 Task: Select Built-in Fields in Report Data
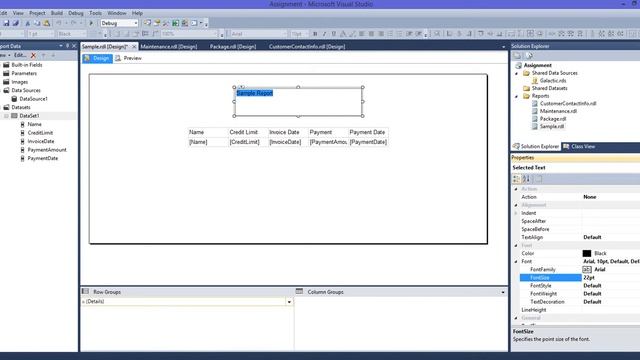27,65
